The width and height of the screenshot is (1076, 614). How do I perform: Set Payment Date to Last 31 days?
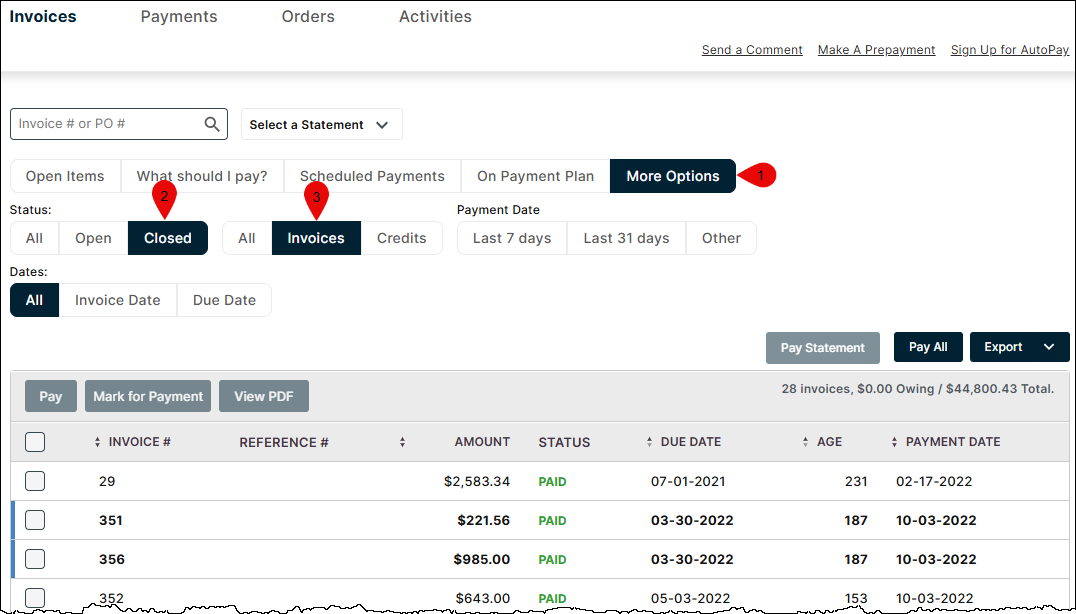coord(626,238)
